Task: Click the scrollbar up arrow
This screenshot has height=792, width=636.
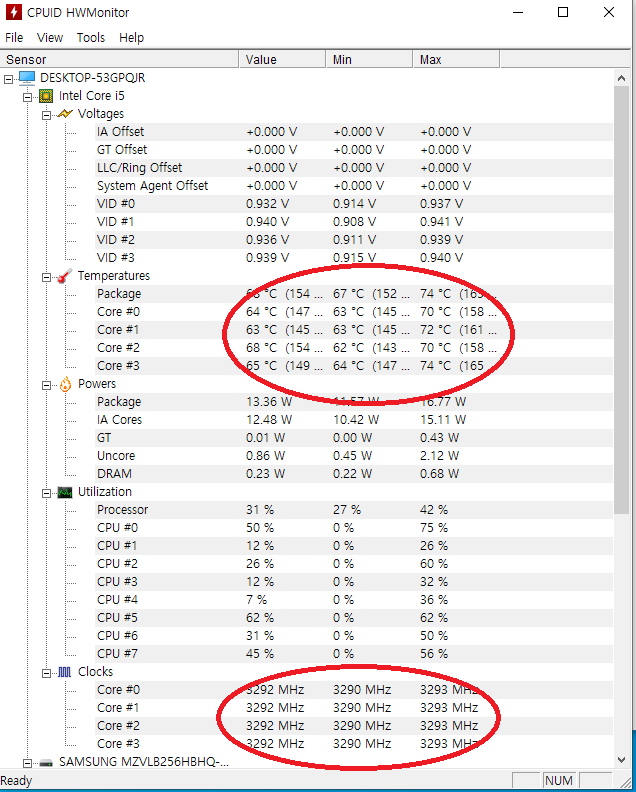Action: pyautogui.click(x=621, y=78)
